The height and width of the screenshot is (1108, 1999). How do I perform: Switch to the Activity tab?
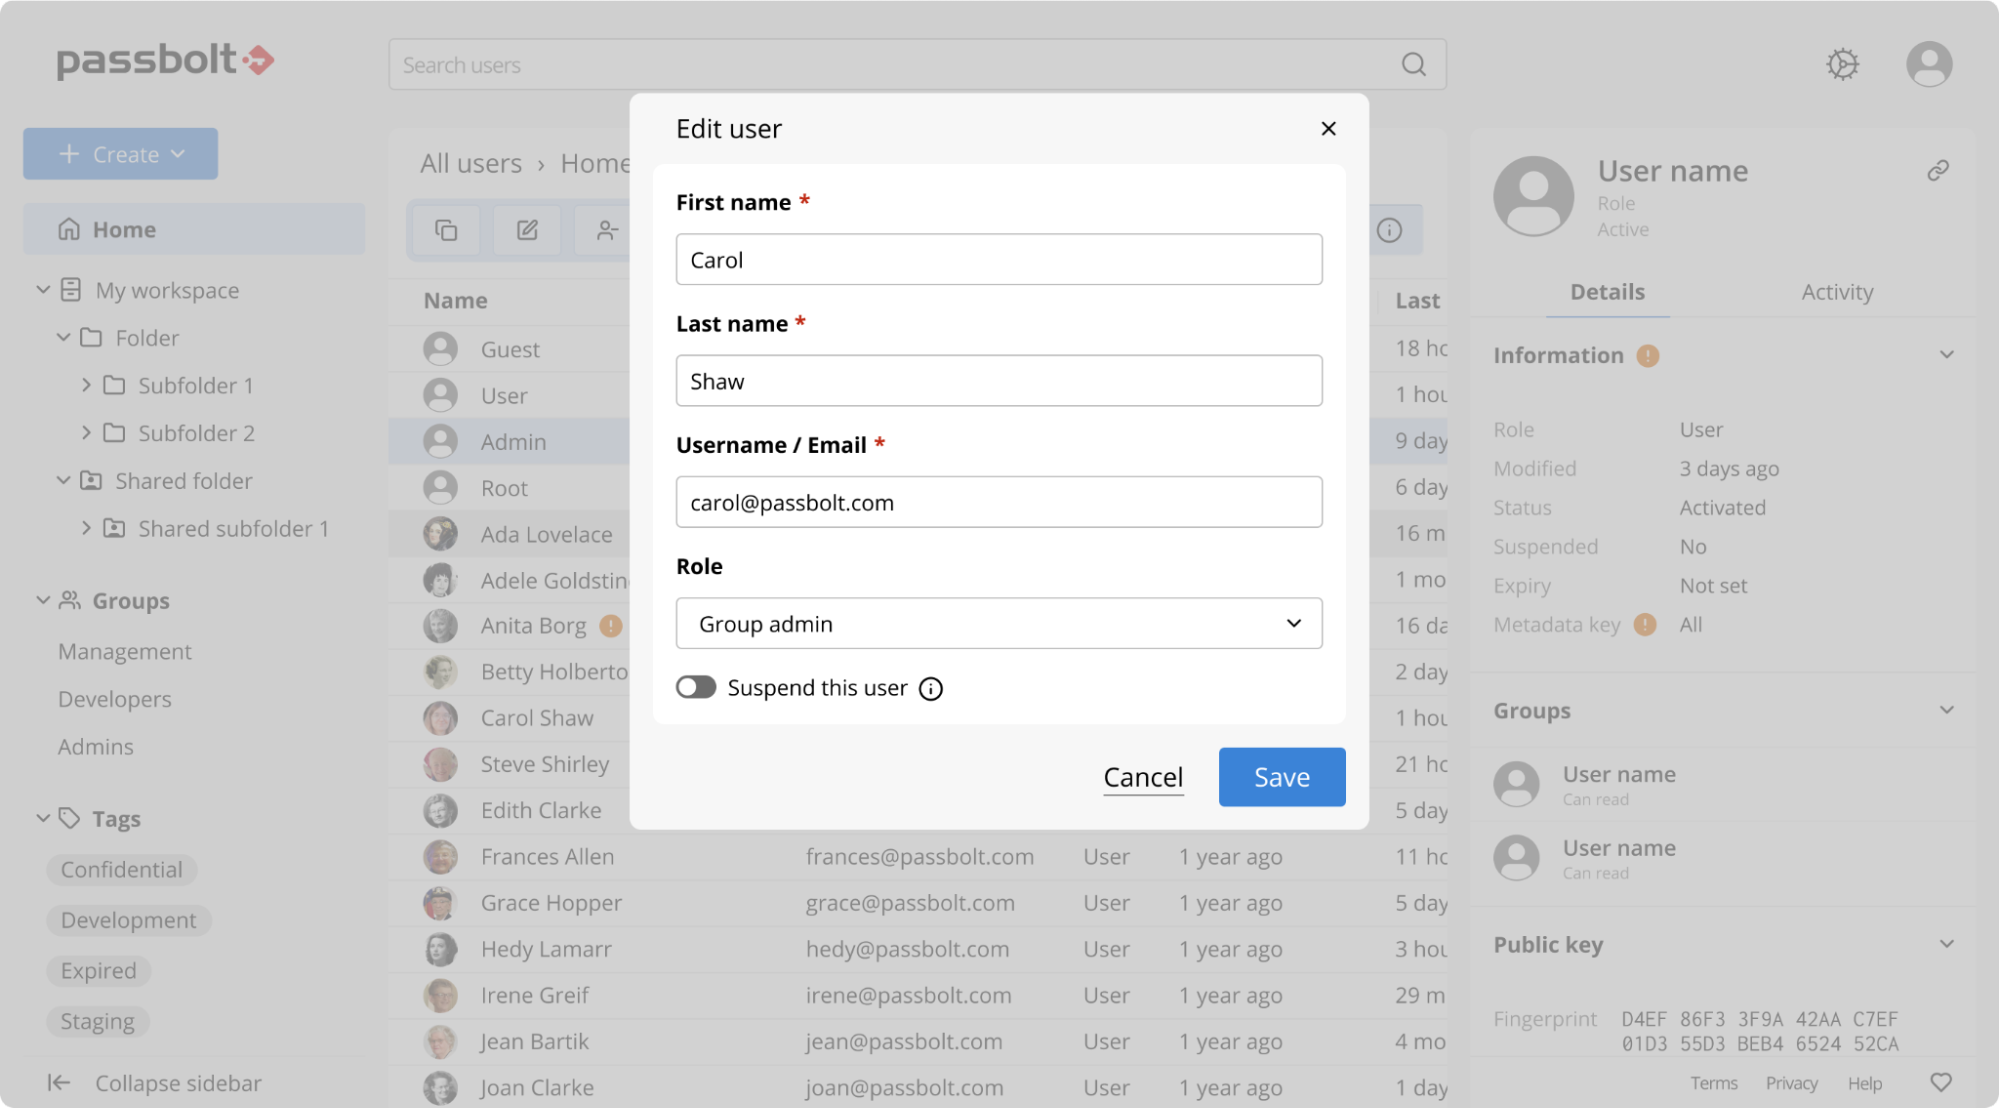coord(1836,292)
